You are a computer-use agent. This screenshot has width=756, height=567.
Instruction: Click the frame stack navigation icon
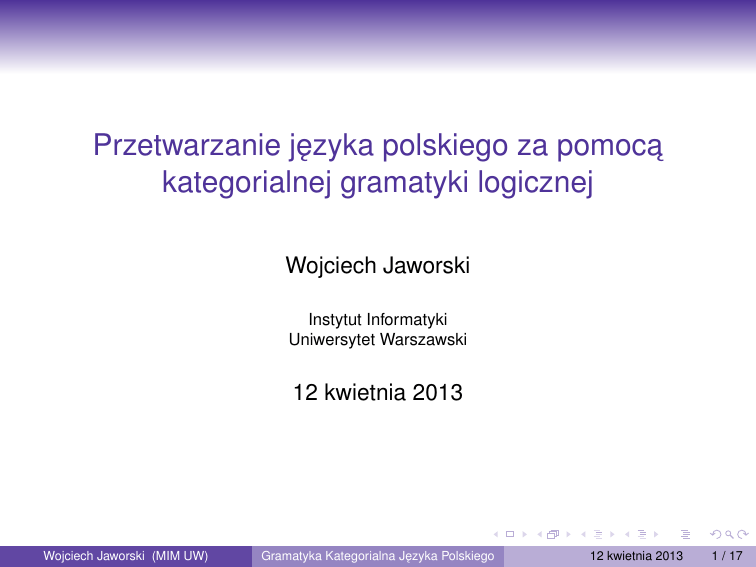[x=553, y=533]
